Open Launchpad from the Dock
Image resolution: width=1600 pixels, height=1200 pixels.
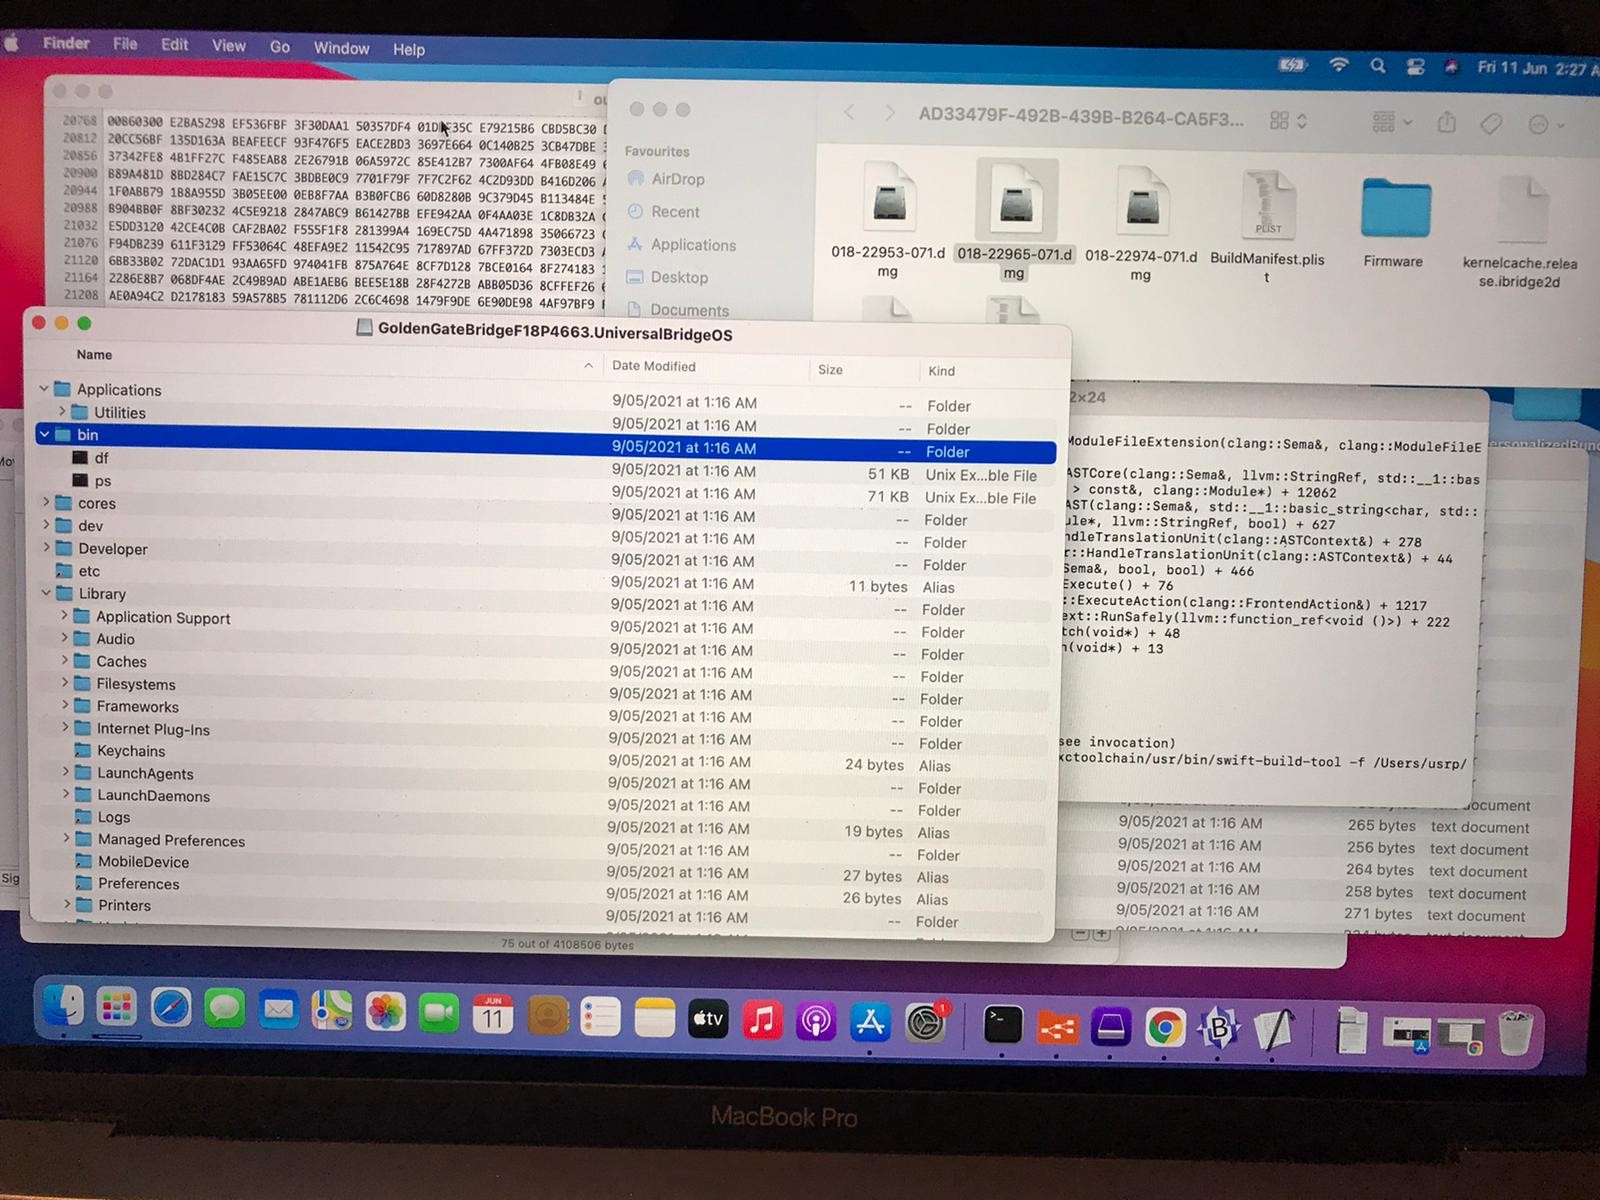[x=116, y=1008]
